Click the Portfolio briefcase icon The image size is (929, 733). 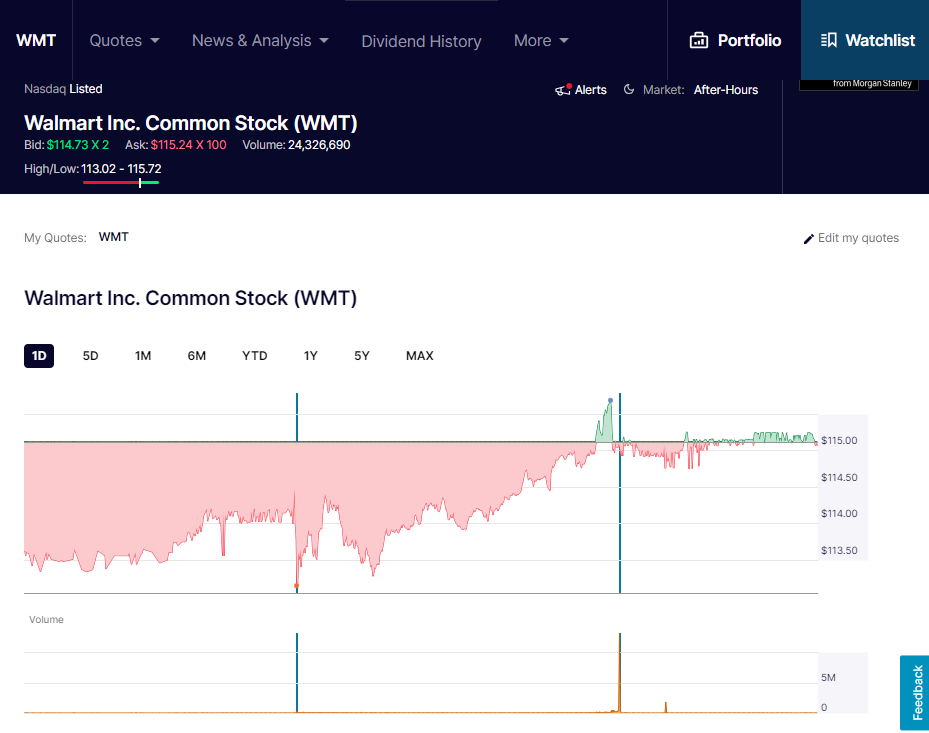pyautogui.click(x=699, y=40)
